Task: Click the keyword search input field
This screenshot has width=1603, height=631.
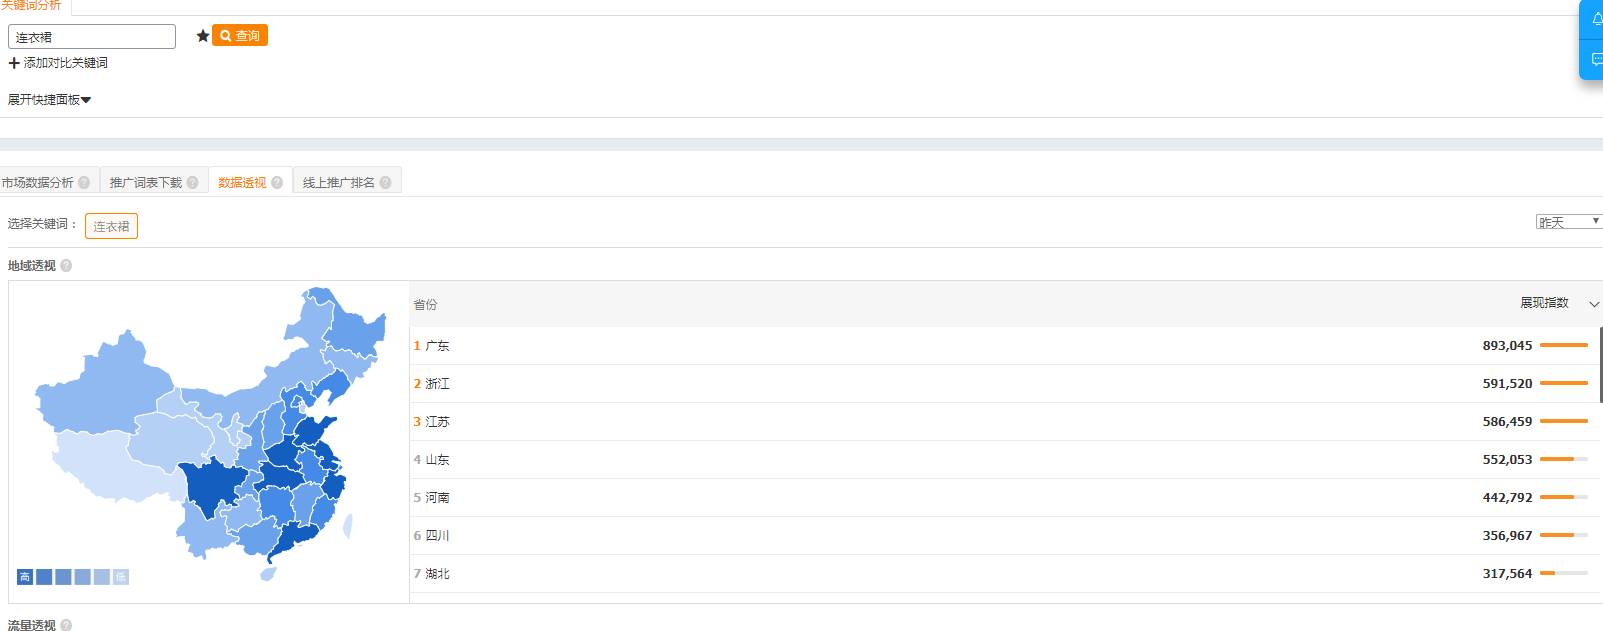Action: [92, 37]
